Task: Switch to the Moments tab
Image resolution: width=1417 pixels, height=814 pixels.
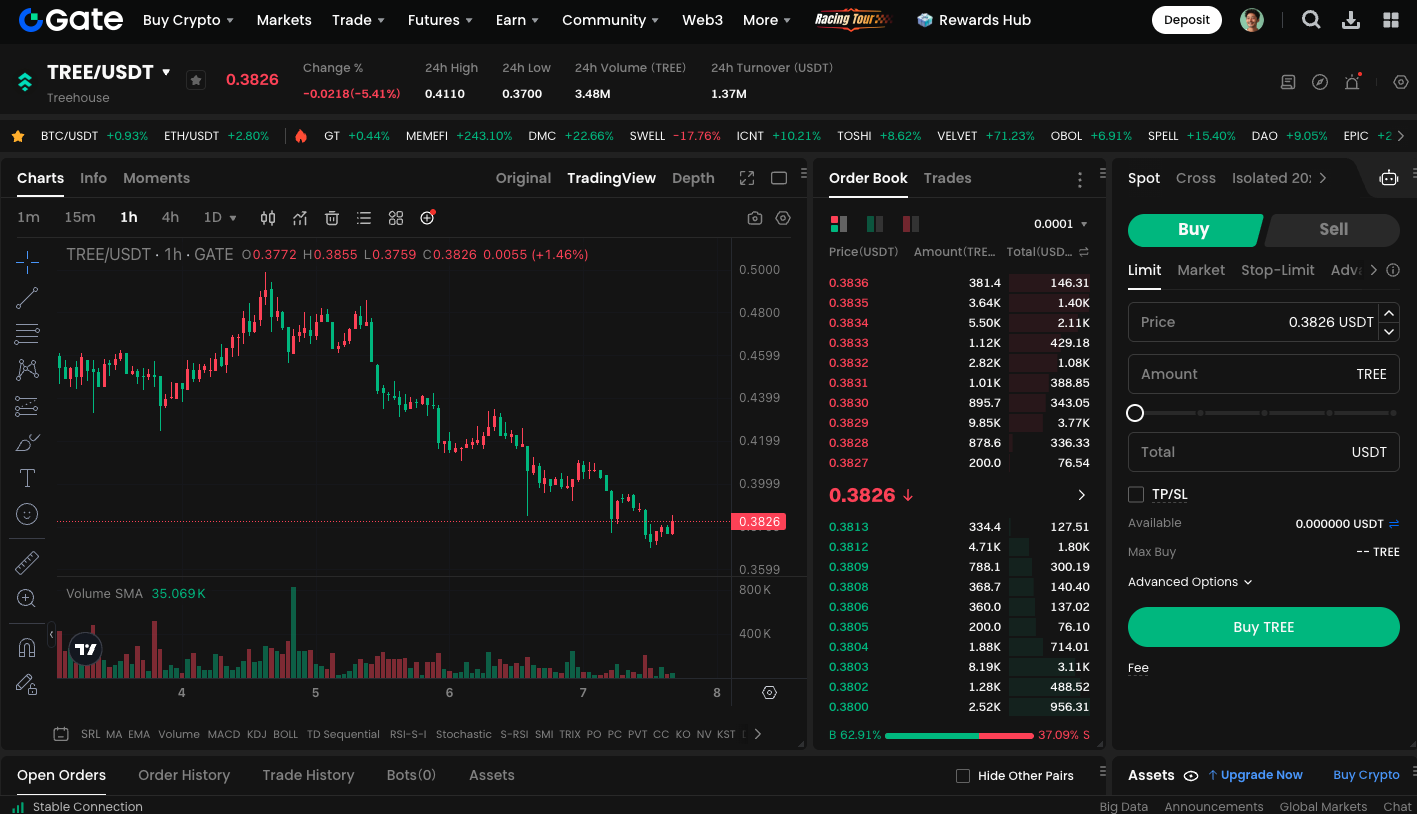Action: (156, 178)
